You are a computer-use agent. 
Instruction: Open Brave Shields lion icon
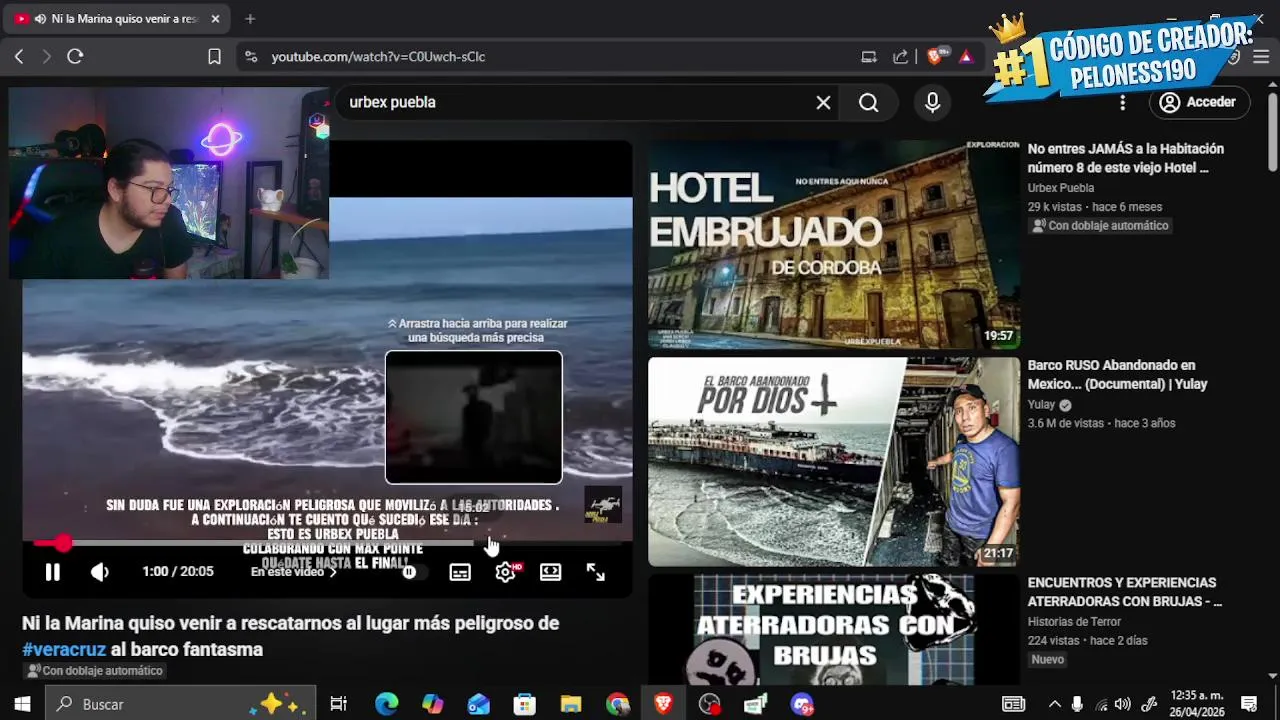935,57
